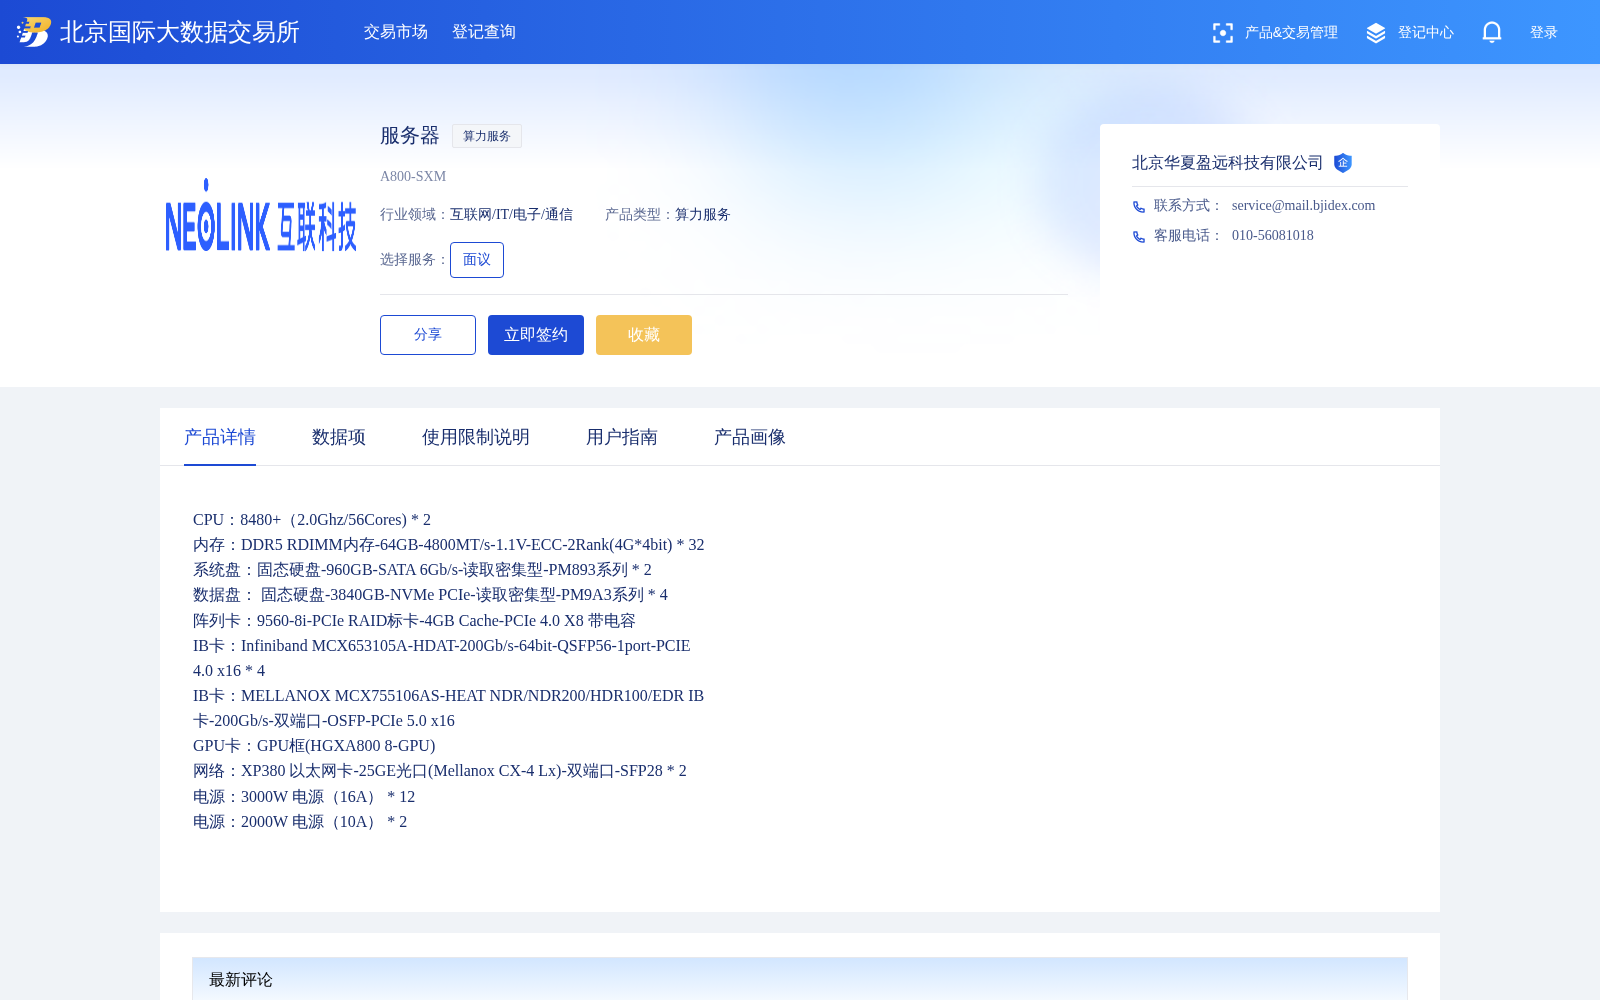The image size is (1600, 1000).
Task: Select the 产品详情 tab
Action: coord(220,437)
